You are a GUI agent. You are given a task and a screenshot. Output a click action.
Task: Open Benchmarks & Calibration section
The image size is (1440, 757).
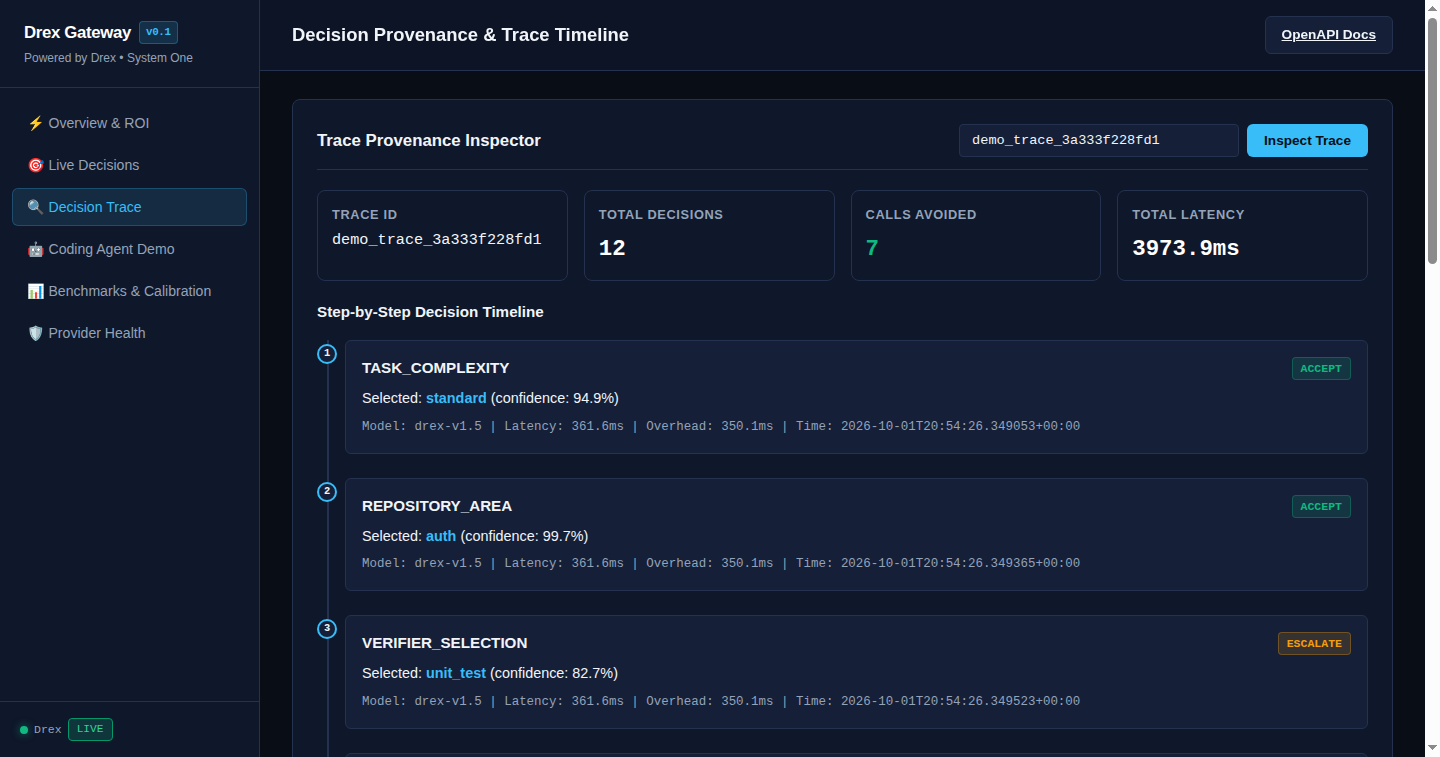pos(129,291)
